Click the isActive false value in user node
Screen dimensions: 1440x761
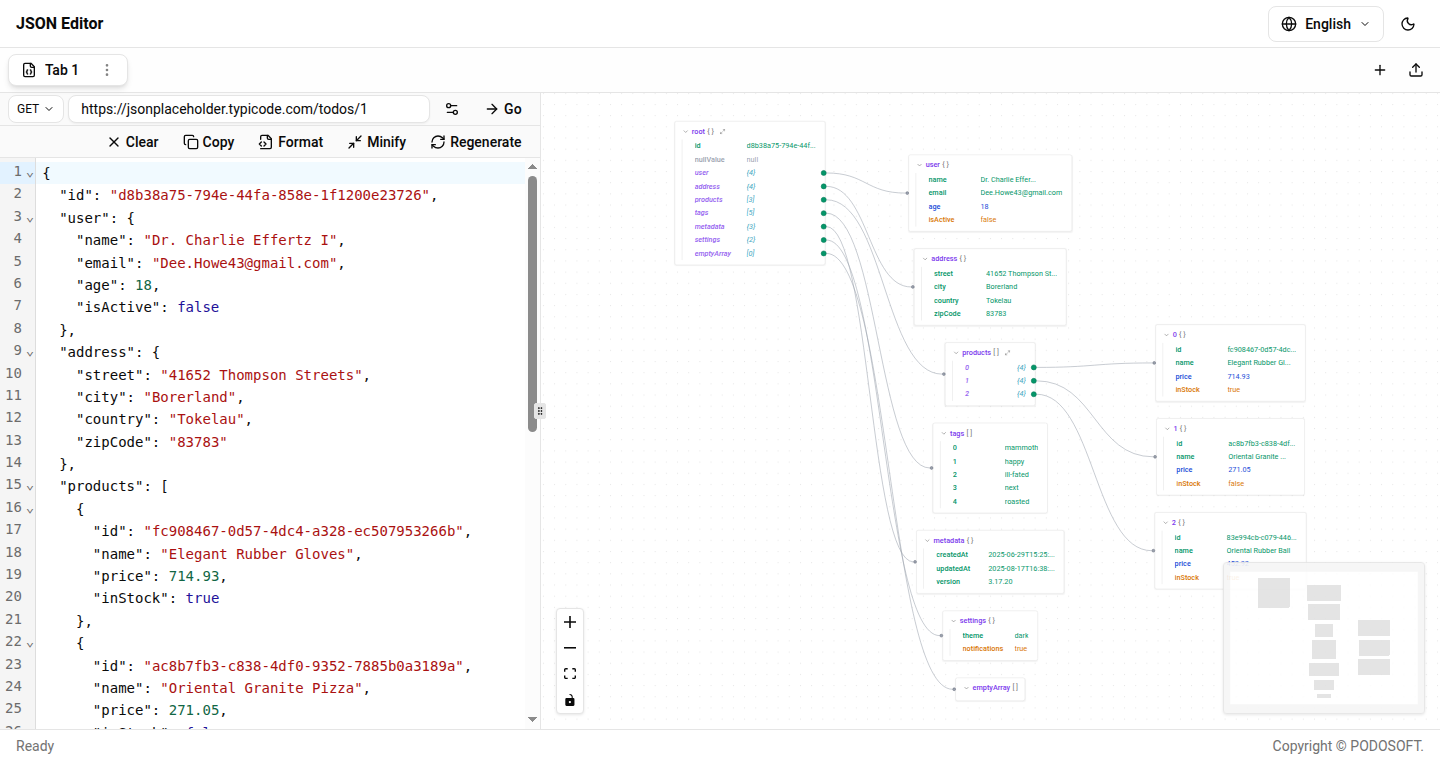(x=988, y=219)
